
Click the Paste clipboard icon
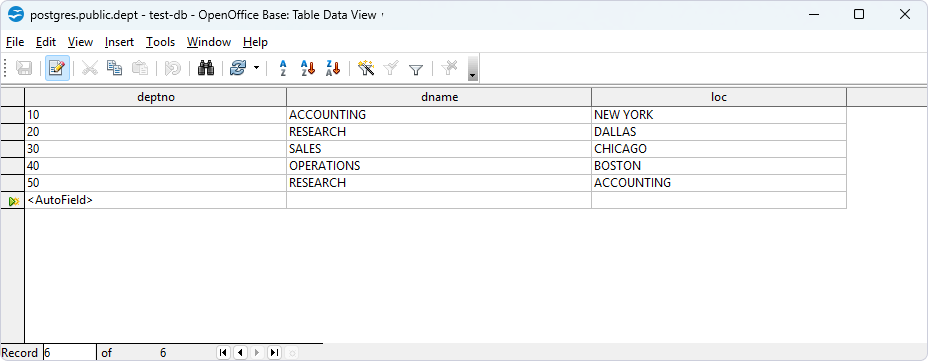140,68
